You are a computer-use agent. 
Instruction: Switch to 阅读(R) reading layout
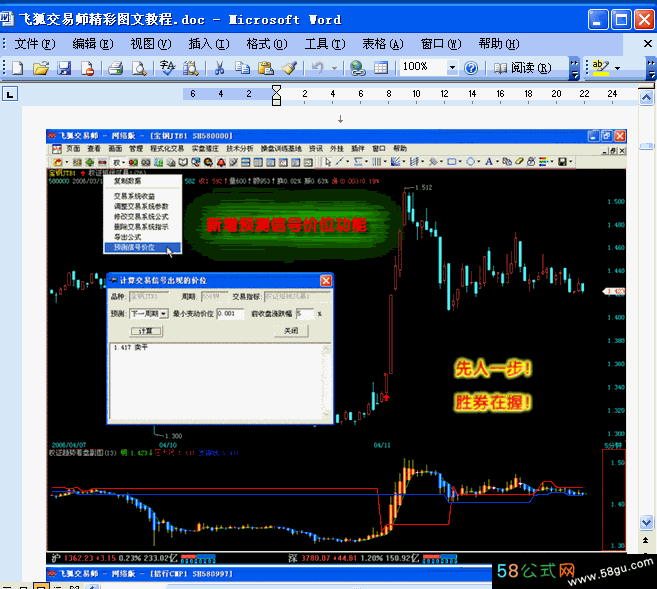[522, 68]
